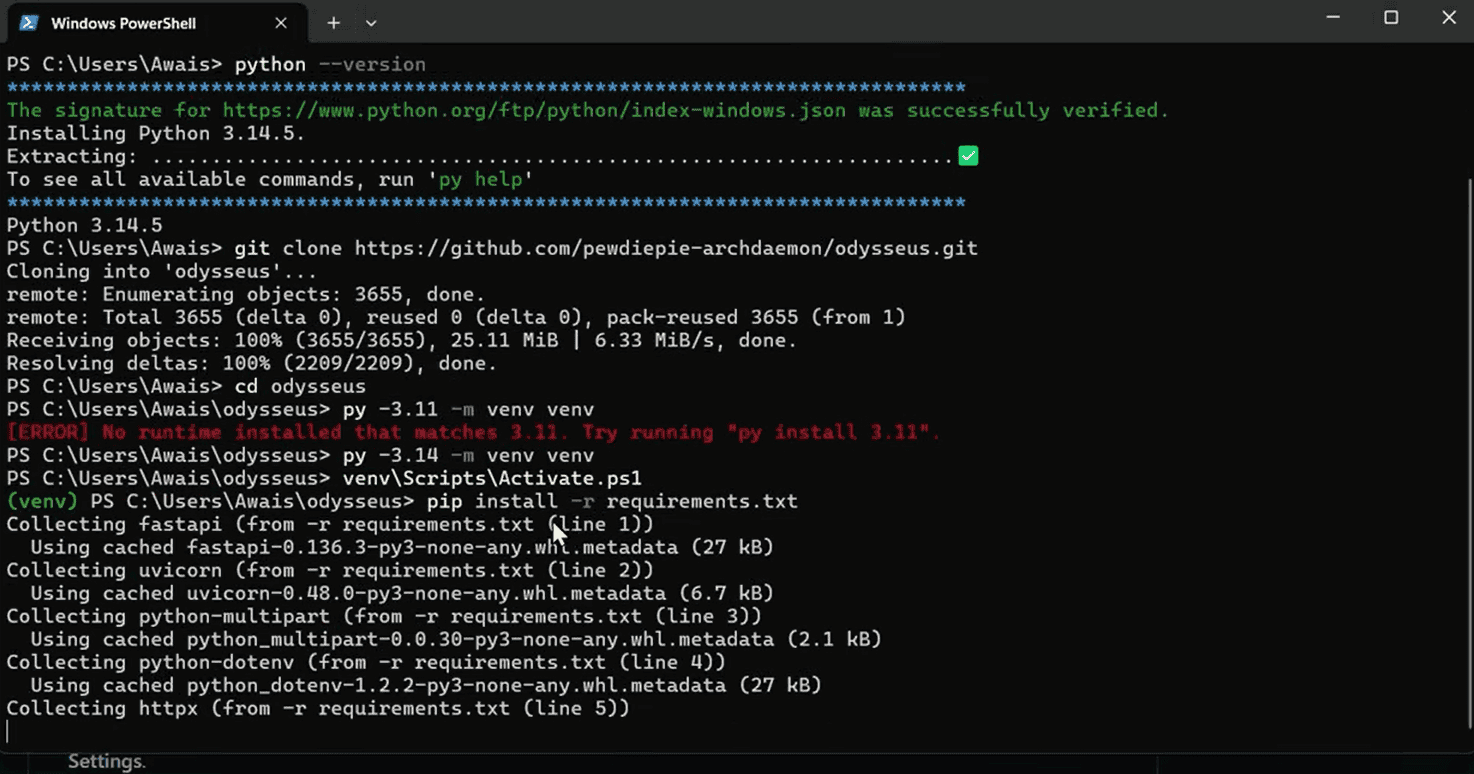Click the 'py -3.11 -m venv venv' command
The image size is (1474, 774).
[468, 409]
